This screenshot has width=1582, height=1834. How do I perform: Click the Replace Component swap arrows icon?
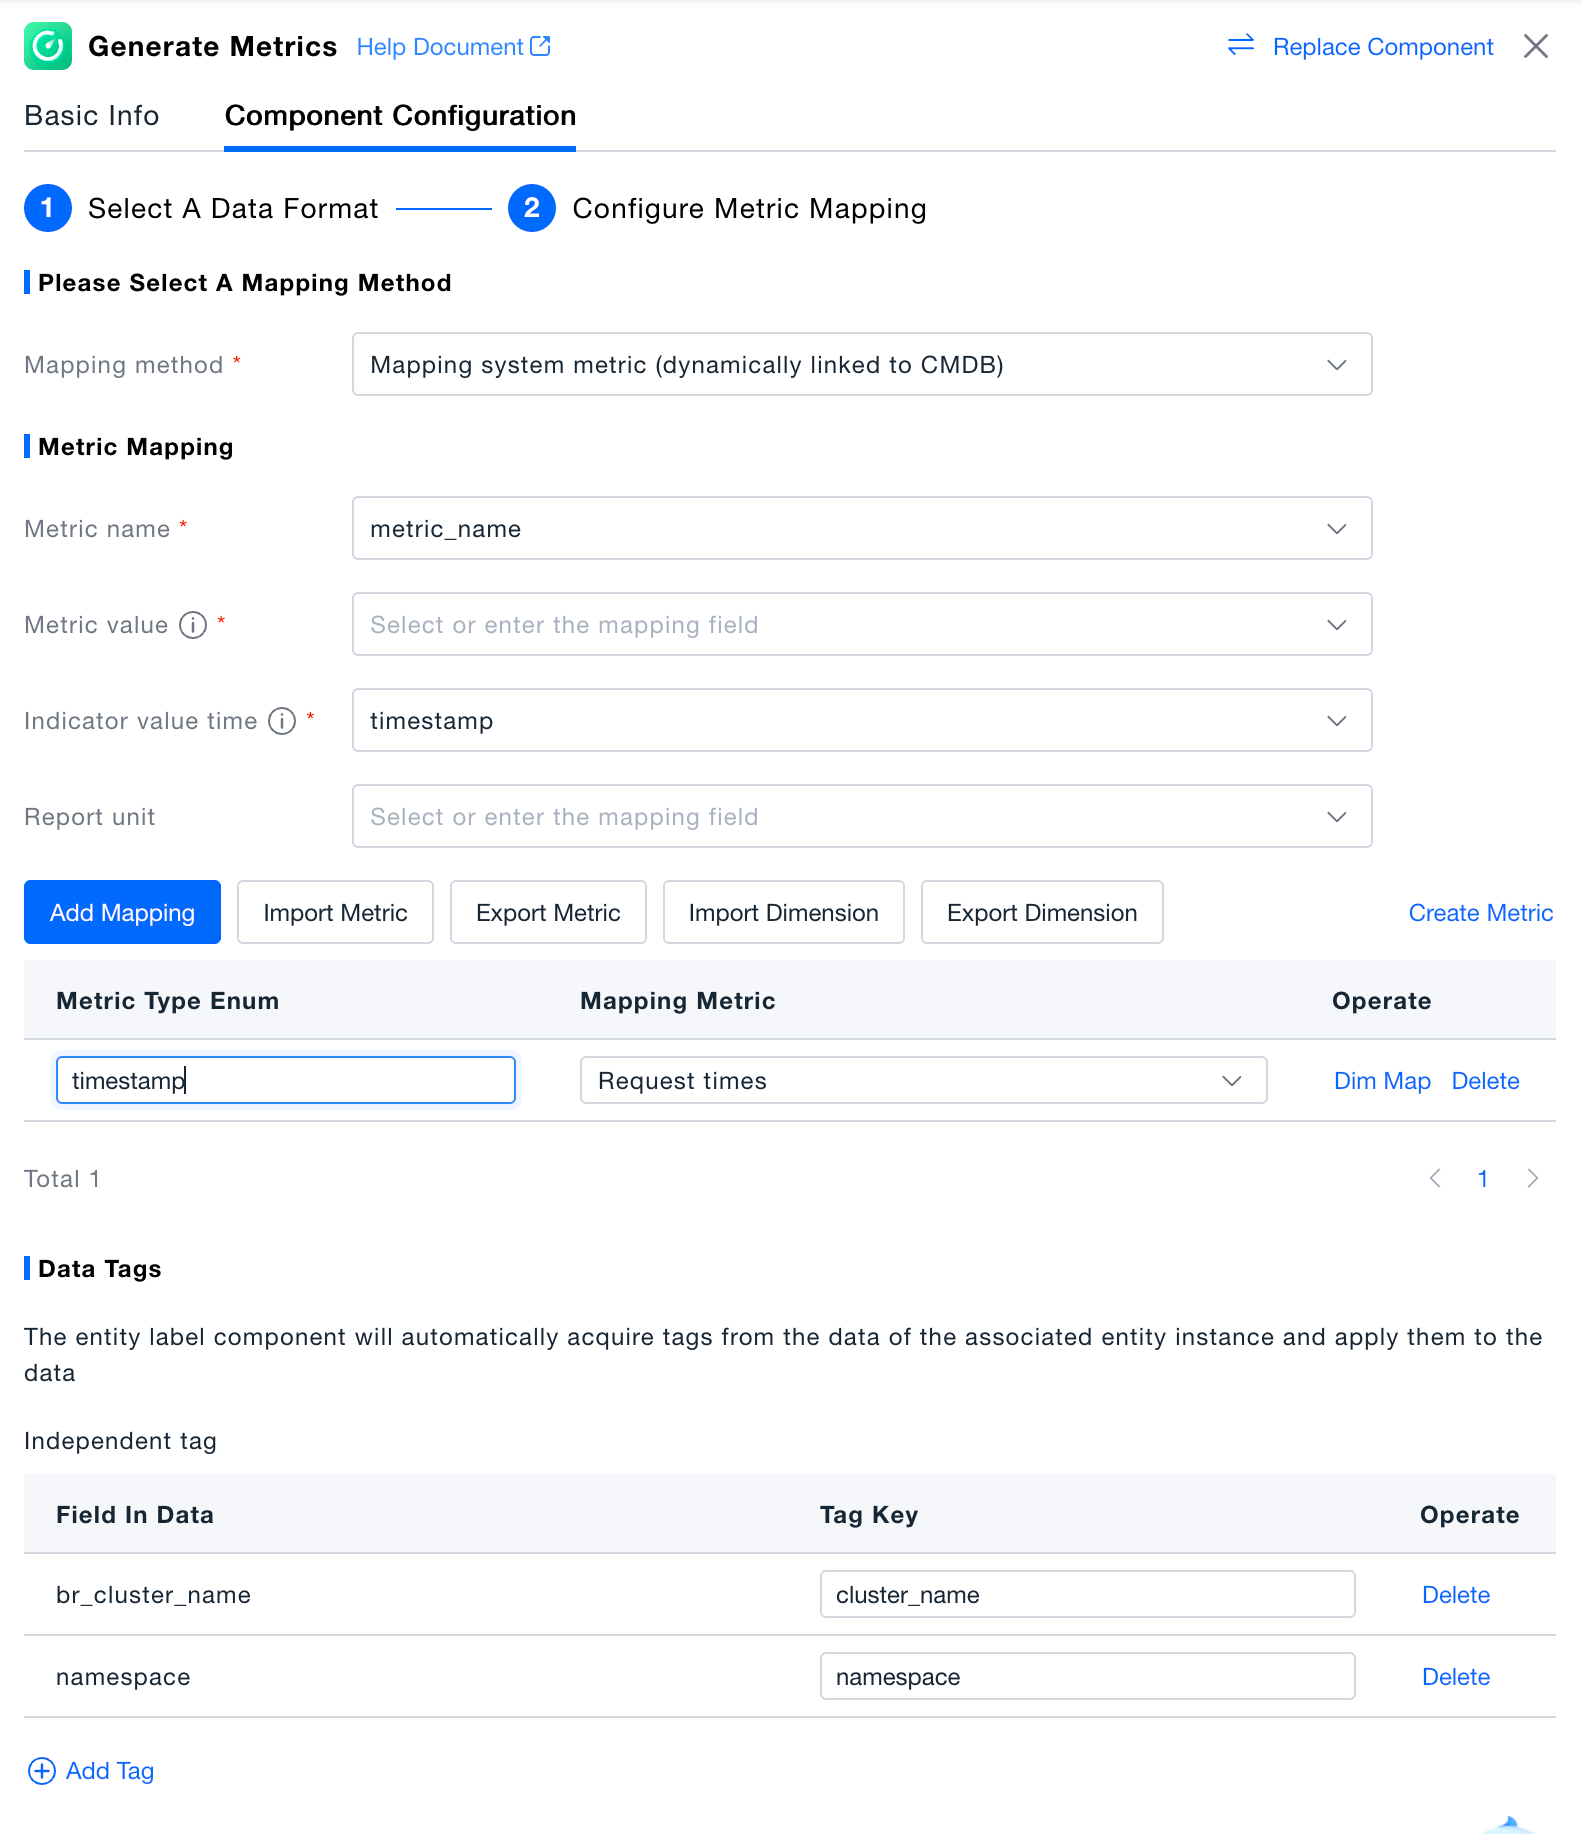[x=1240, y=45]
